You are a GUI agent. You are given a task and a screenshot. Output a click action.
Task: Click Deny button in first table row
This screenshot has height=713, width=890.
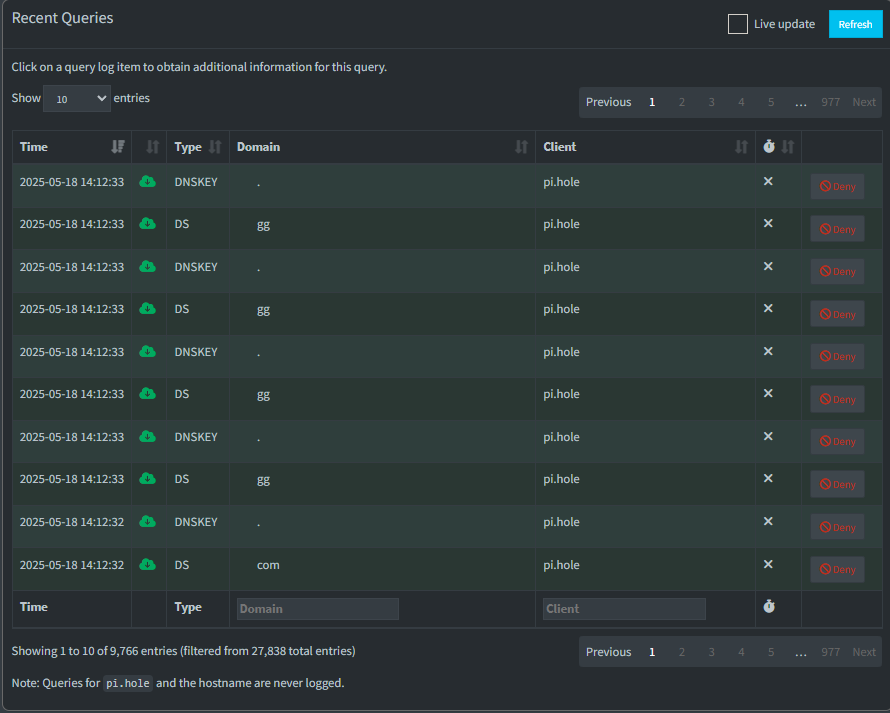point(837,186)
